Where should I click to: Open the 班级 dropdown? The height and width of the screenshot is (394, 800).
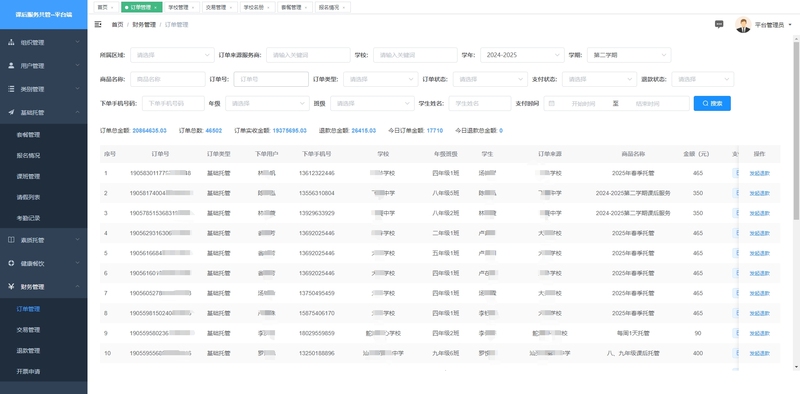(372, 104)
